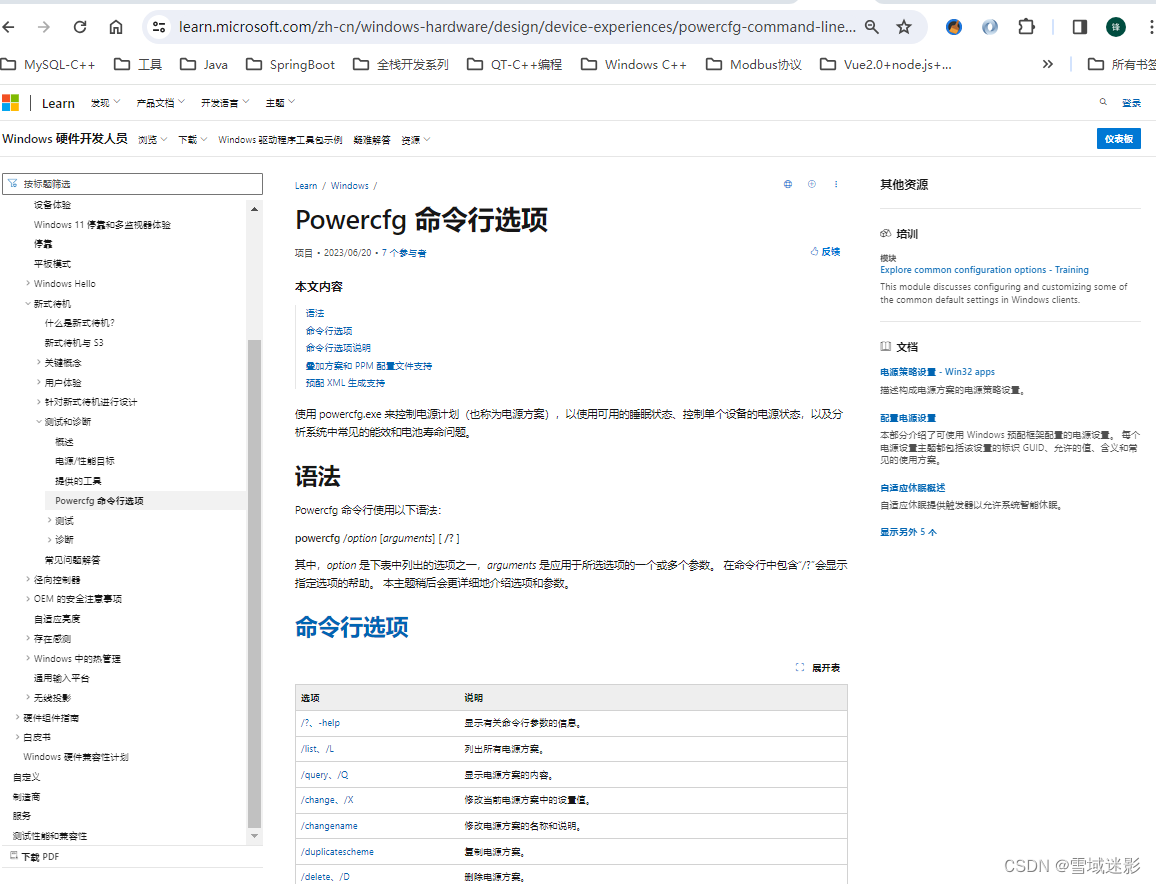Expand the 硬件组件指南 tree node
Viewport: 1156px width, 884px height.
click(x=18, y=717)
